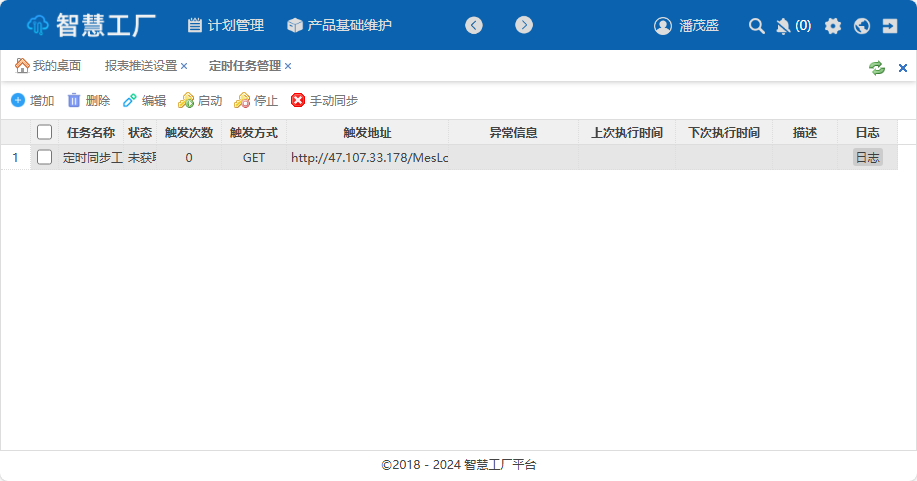The image size is (917, 481).
Task: Sort by the 触发次数 column header
Action: [188, 132]
